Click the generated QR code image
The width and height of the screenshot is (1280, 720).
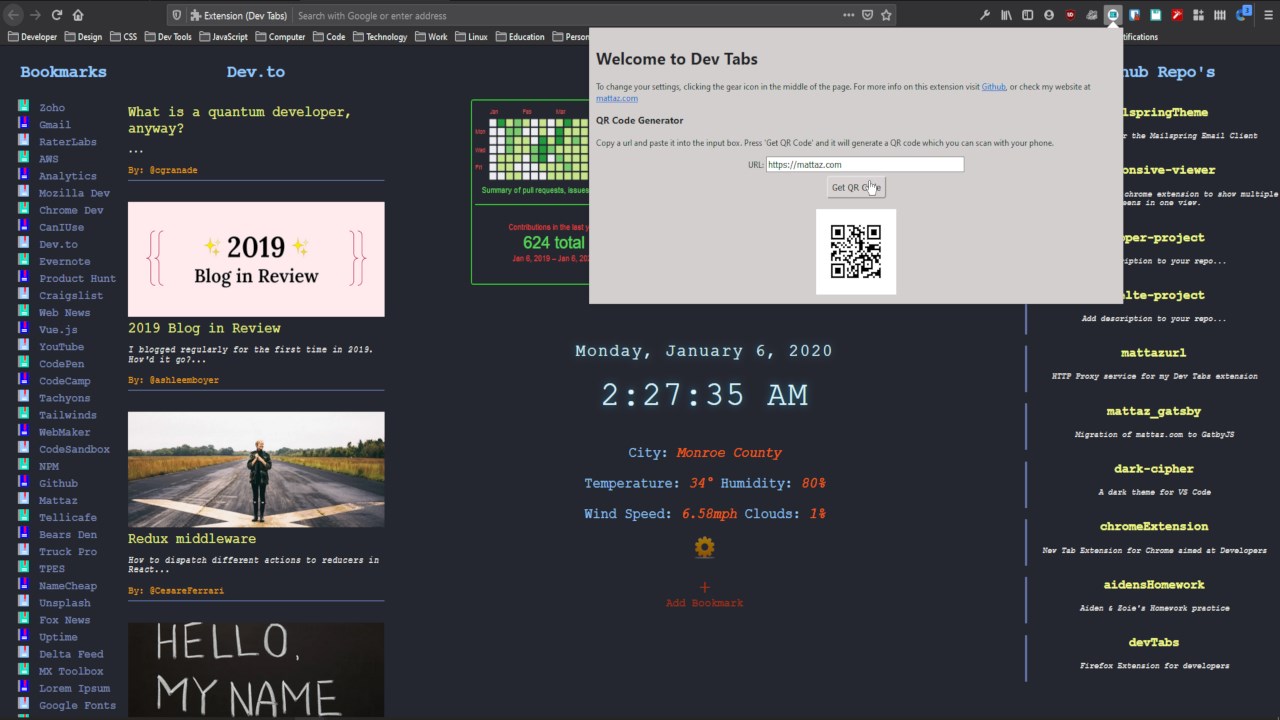pyautogui.click(x=856, y=252)
